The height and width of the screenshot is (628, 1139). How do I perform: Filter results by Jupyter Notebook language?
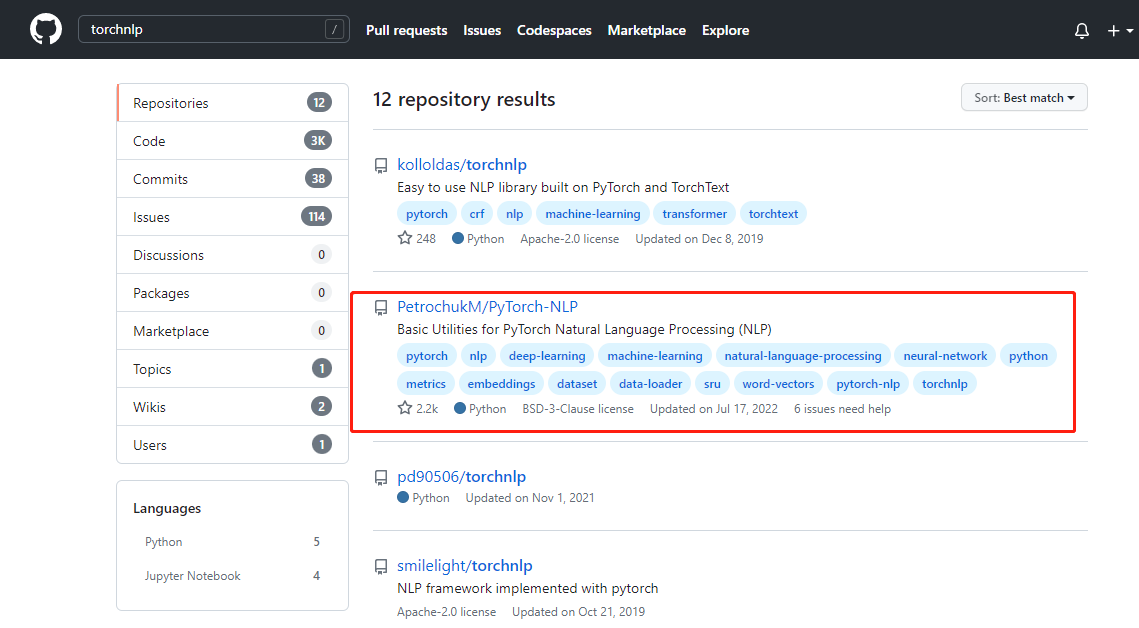click(x=232, y=576)
